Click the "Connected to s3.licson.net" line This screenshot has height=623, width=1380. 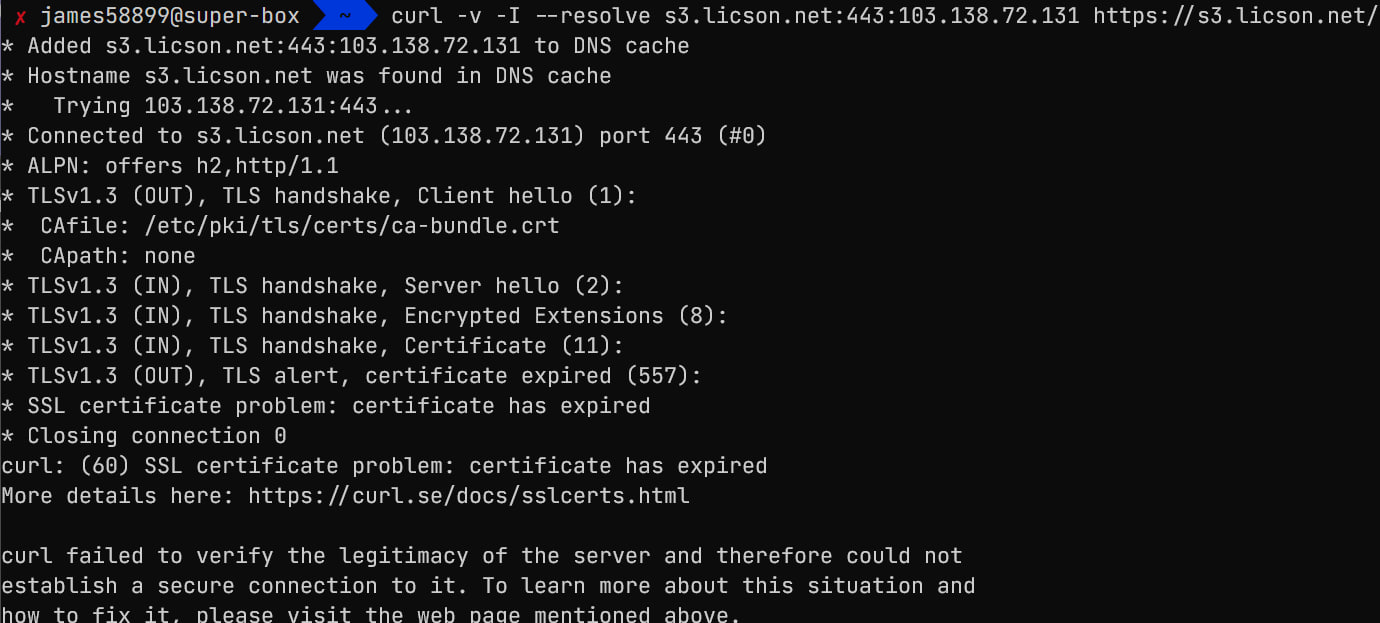point(396,136)
